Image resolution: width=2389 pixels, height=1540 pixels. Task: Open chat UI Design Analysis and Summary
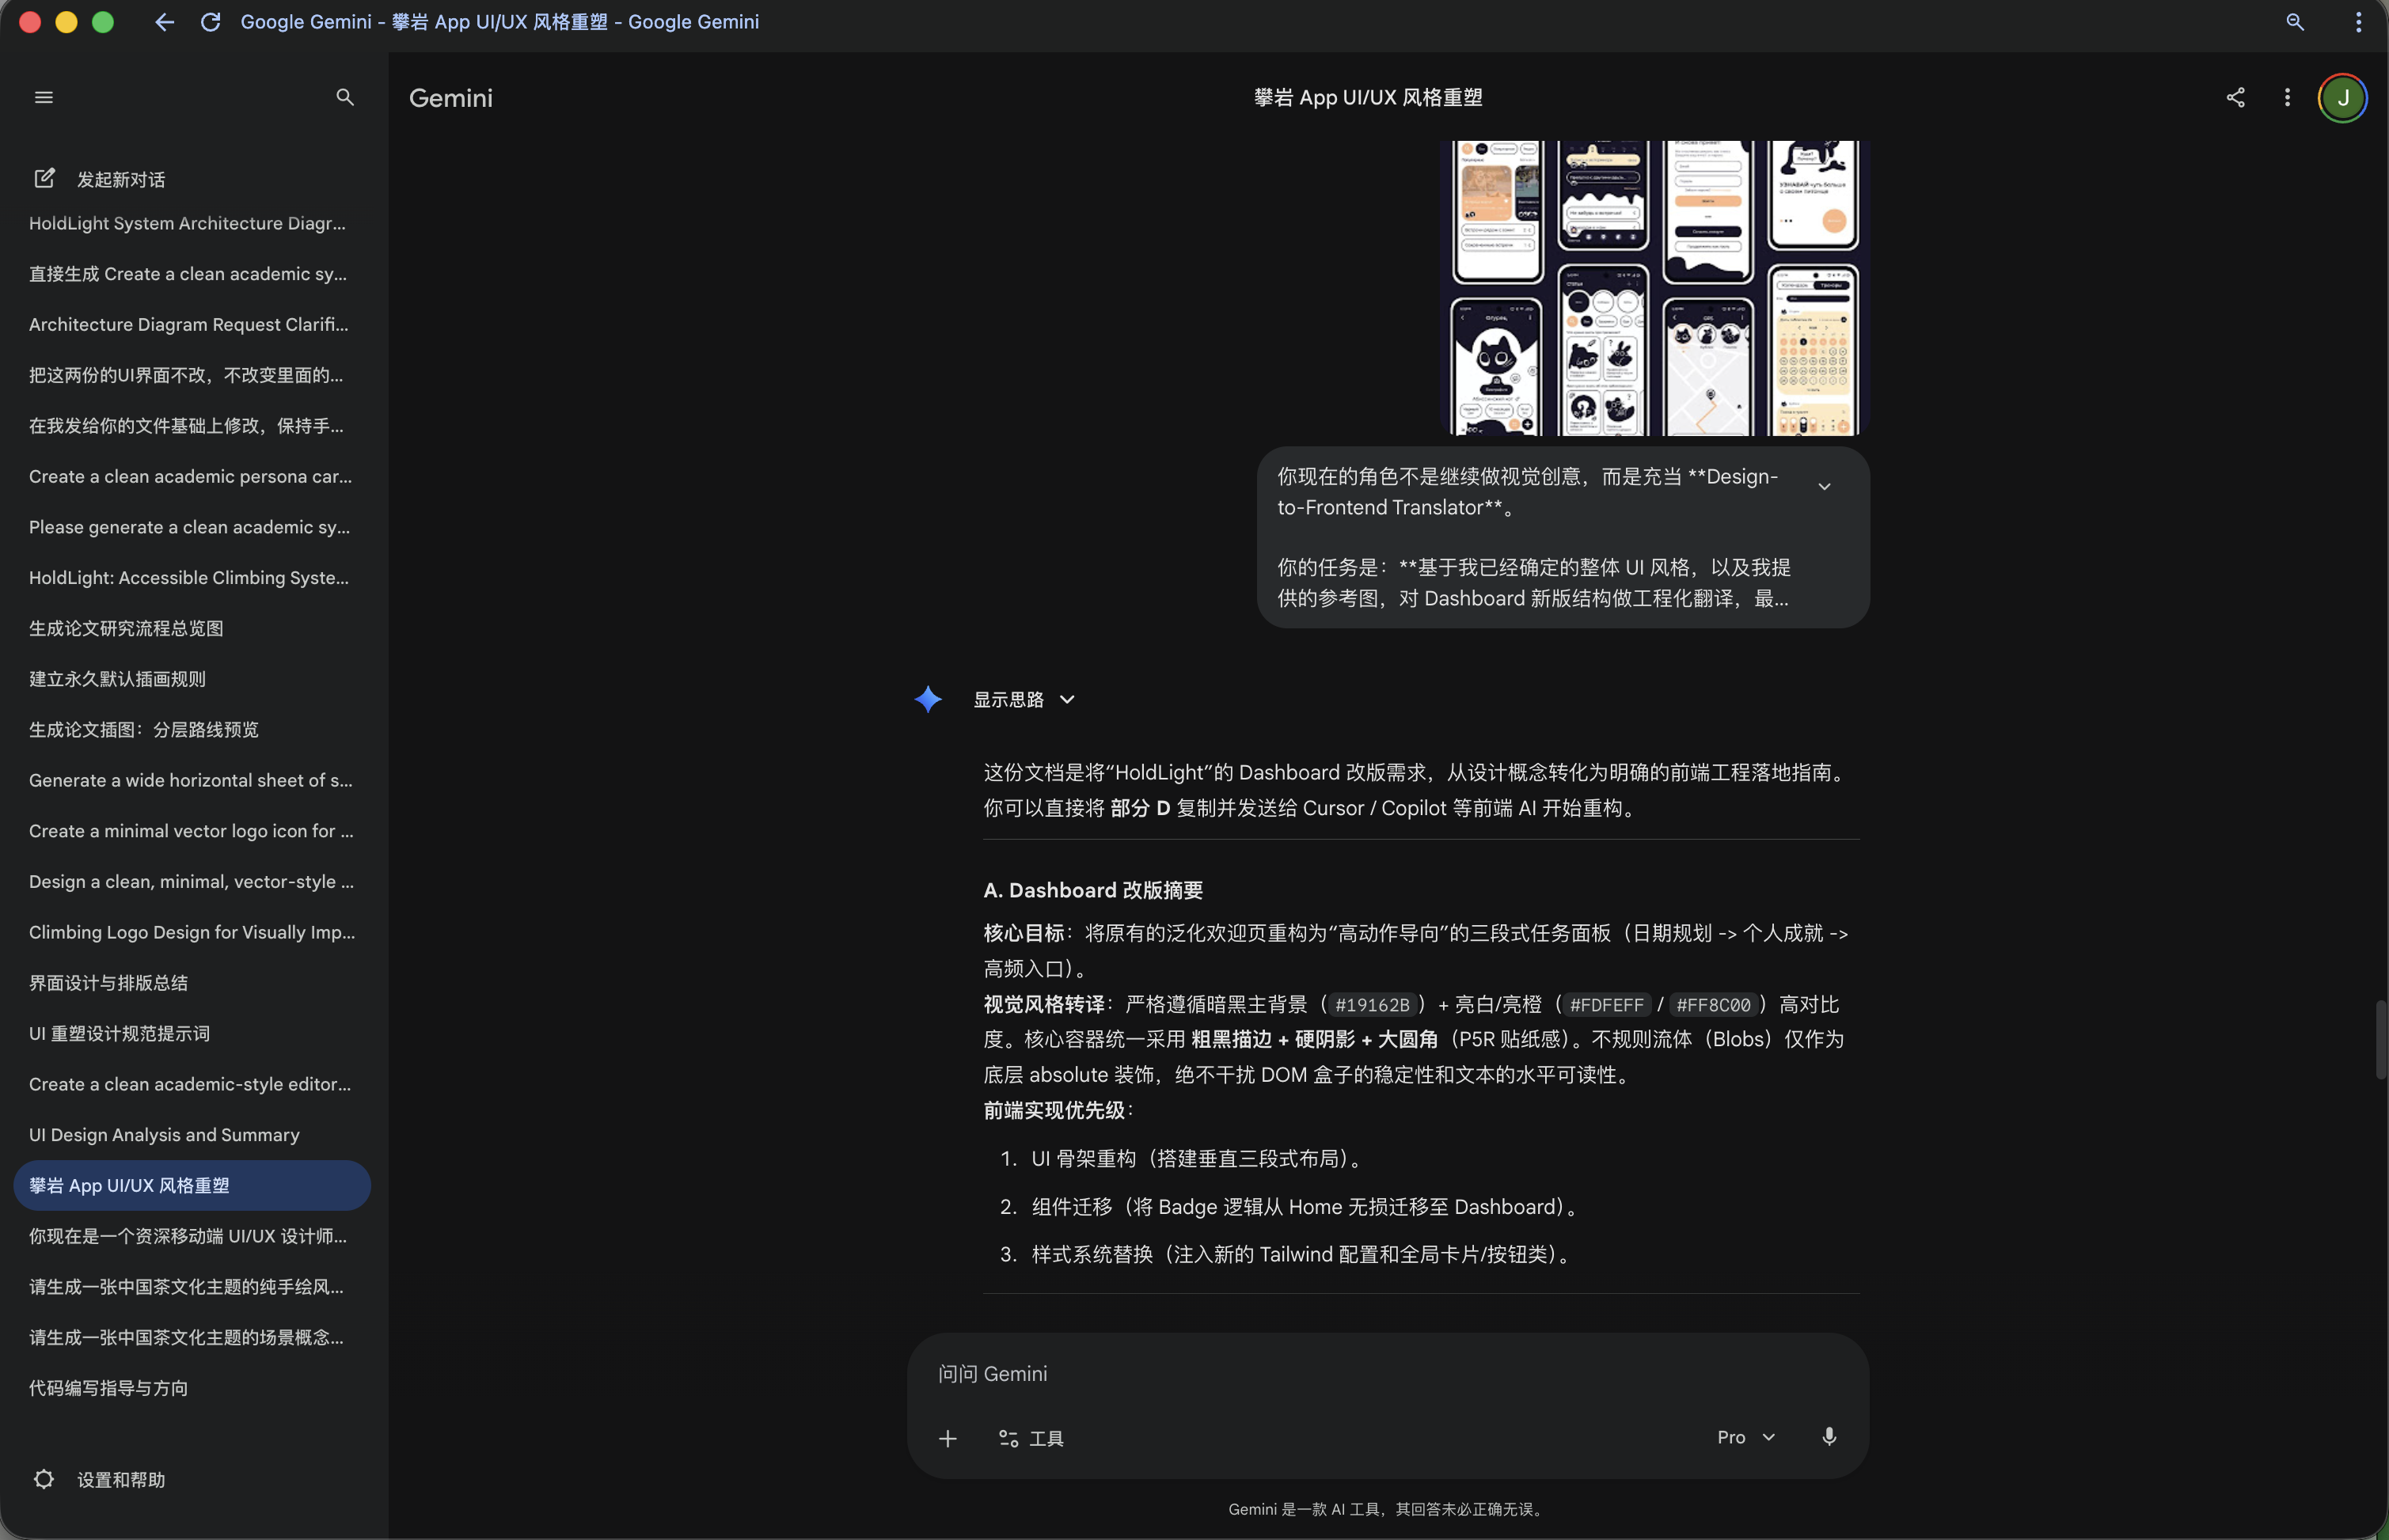[191, 1135]
